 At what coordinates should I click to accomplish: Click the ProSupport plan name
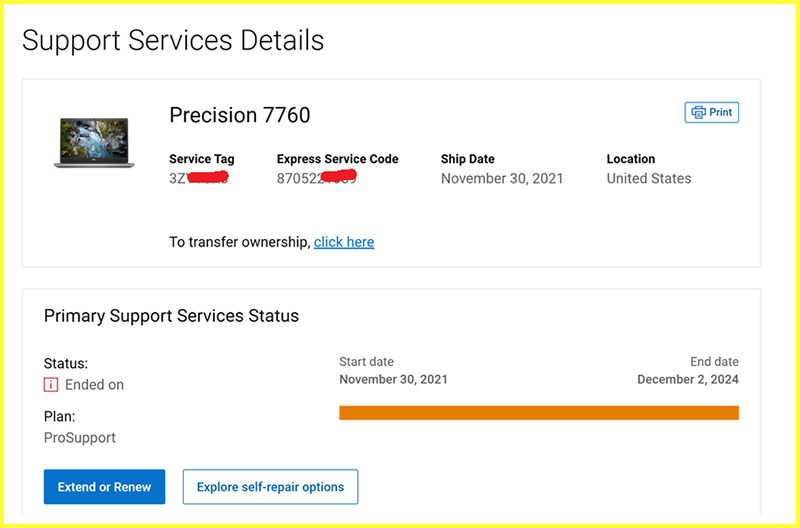click(80, 438)
